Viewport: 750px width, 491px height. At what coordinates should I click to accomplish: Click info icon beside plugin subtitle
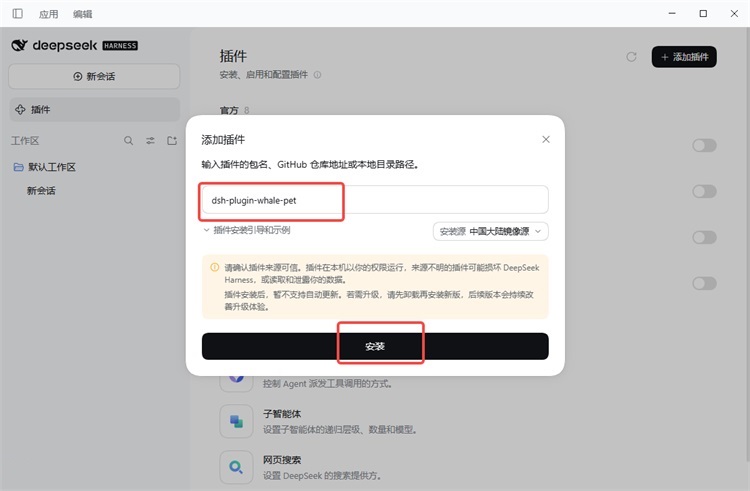point(317,75)
